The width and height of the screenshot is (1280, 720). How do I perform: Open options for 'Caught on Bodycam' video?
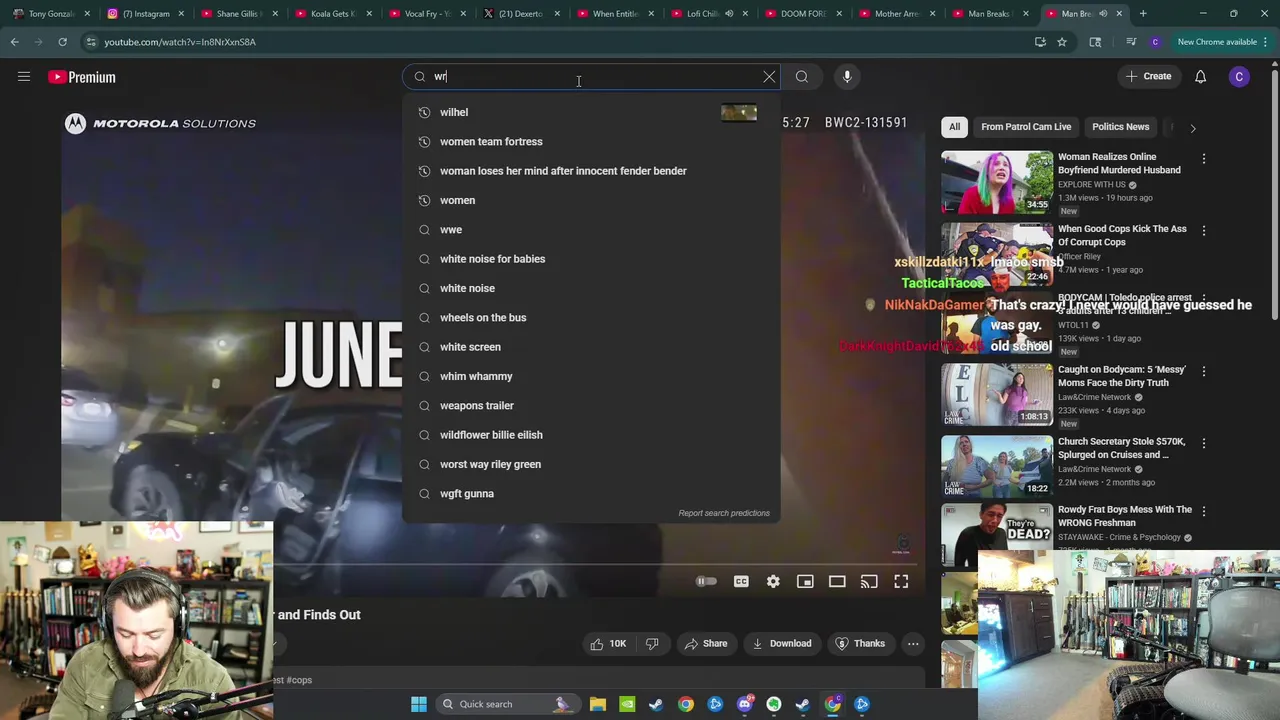click(1204, 371)
